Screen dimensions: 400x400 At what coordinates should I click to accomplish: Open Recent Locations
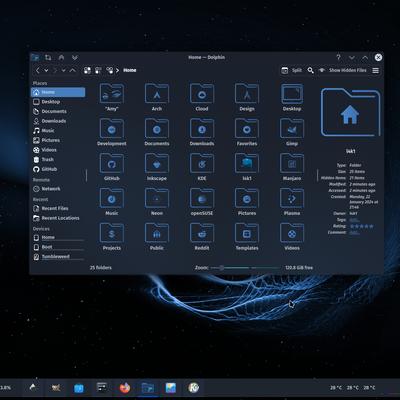click(58, 218)
